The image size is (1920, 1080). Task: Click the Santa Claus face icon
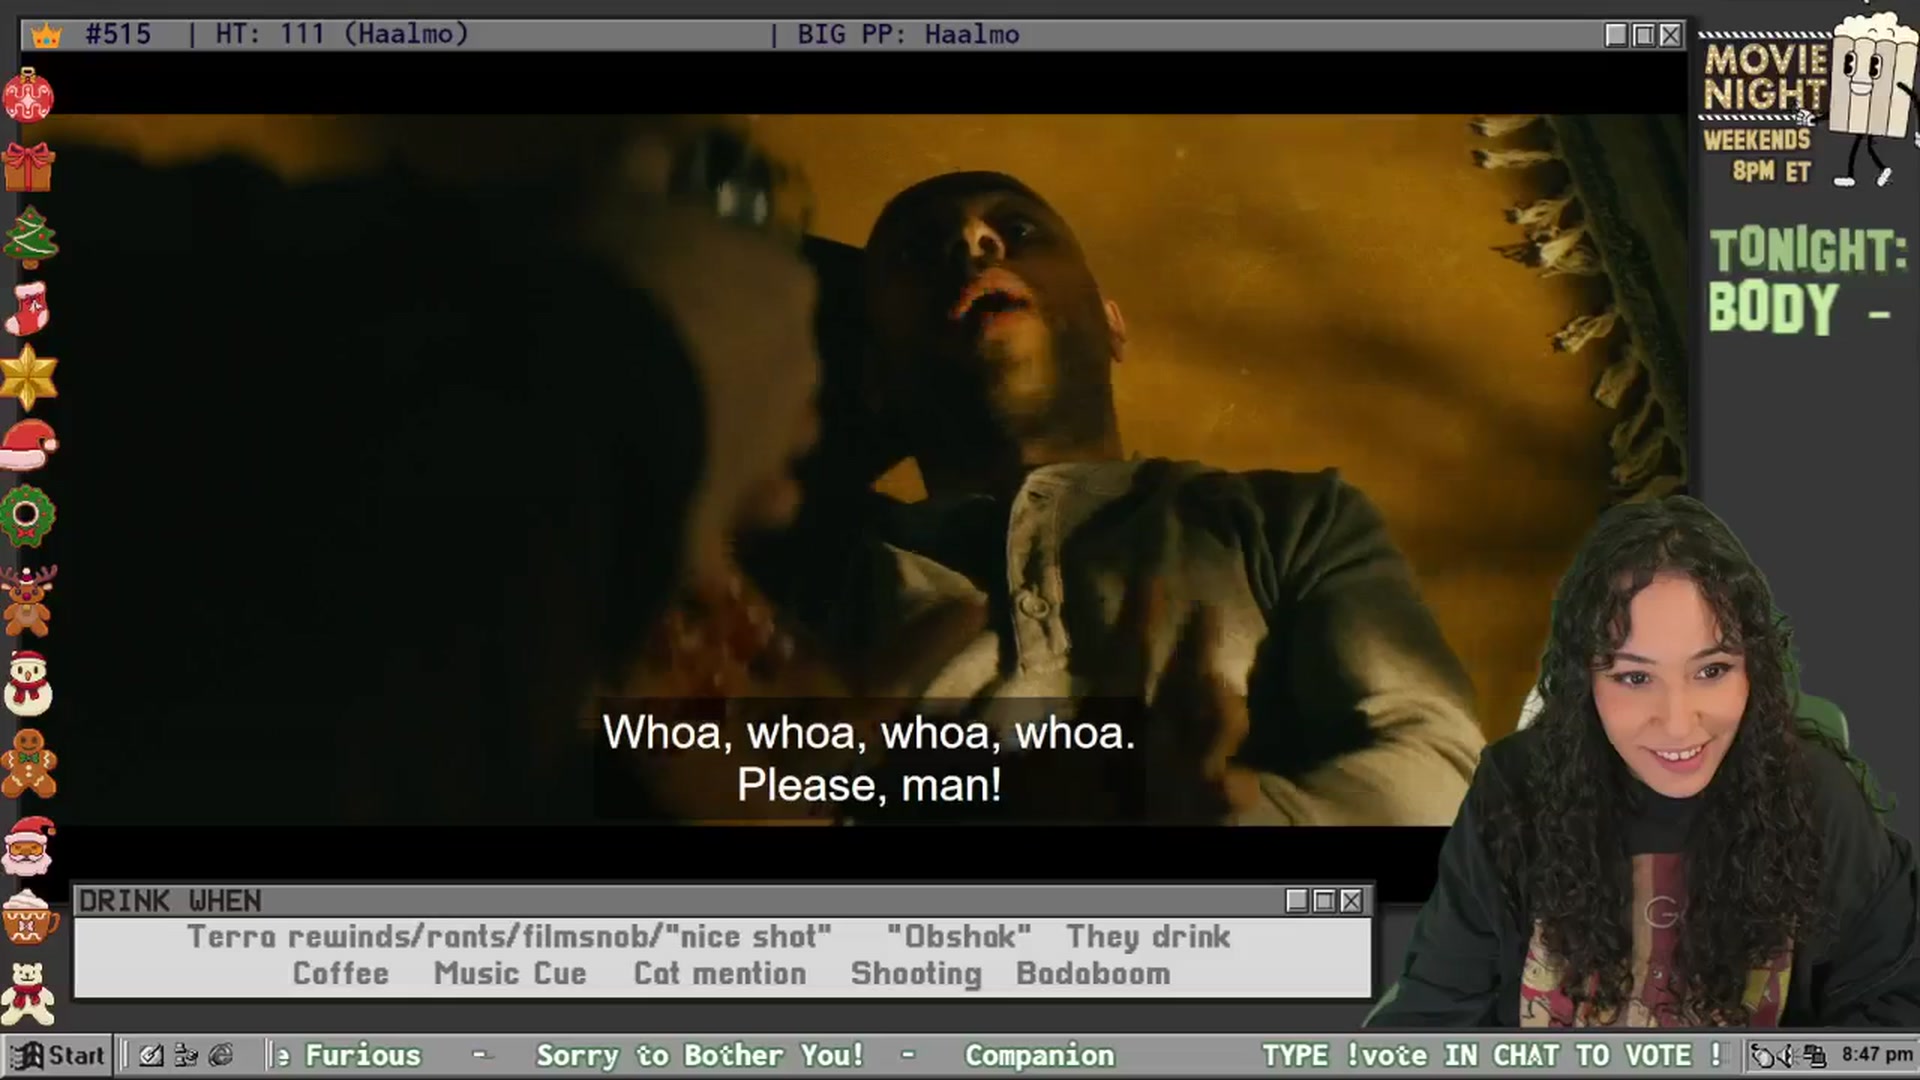pos(29,845)
